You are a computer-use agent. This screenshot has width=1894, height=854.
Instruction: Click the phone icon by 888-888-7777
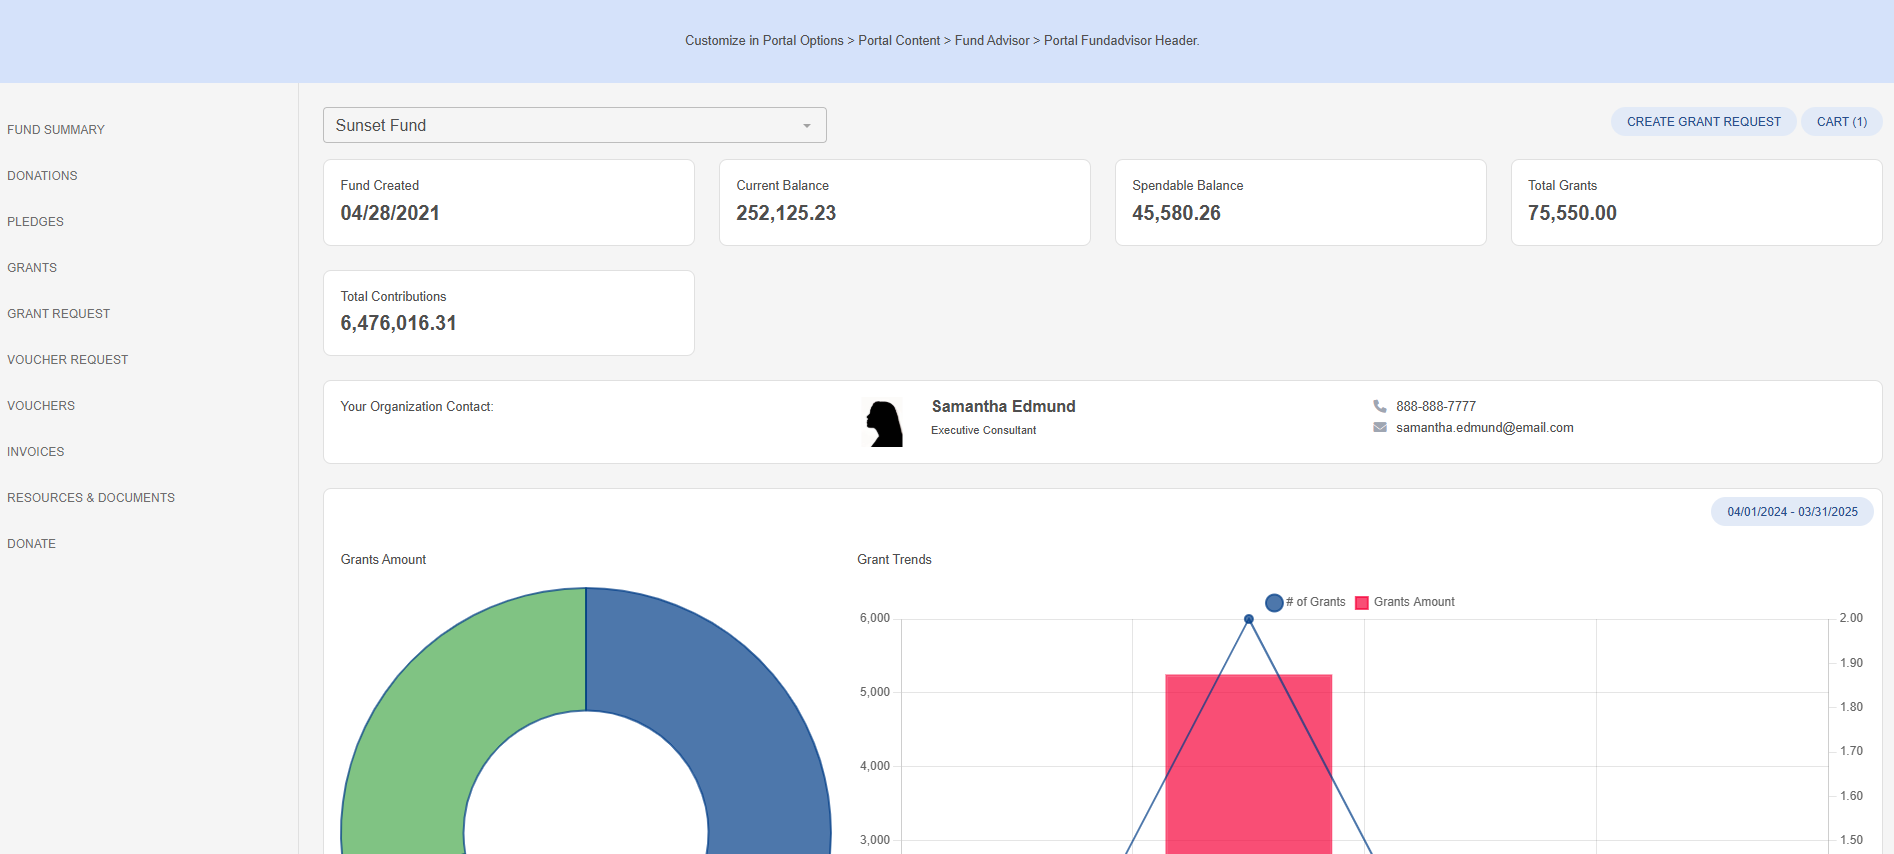click(x=1380, y=406)
